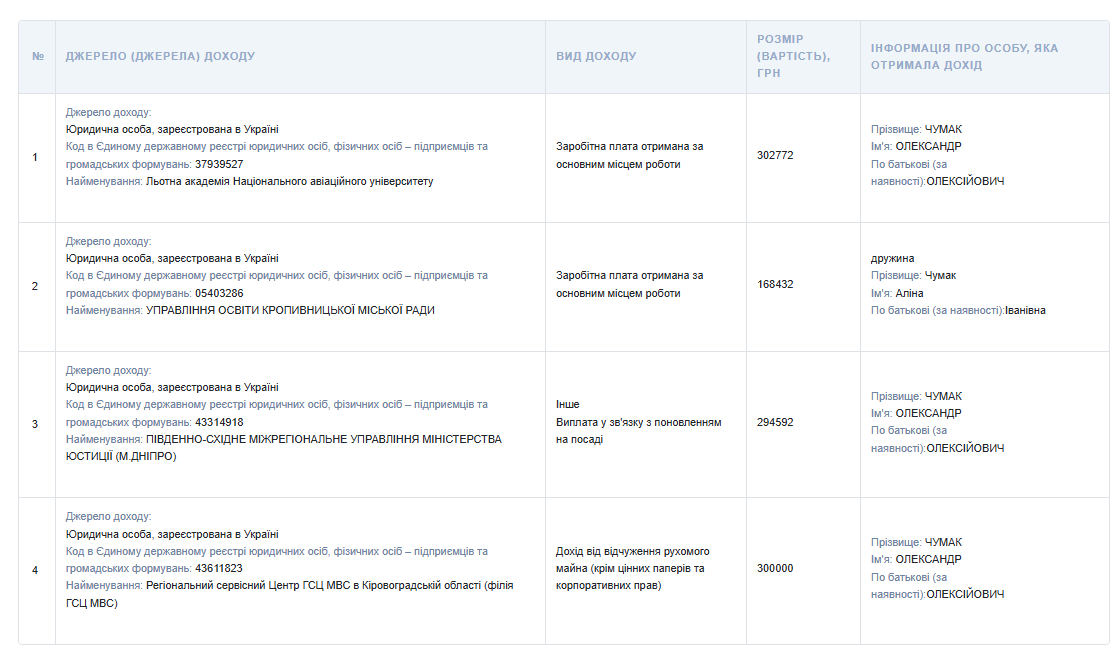This screenshot has width=1120, height=656.
Task: Click the "Розмір (вартість), грн" header
Action: (x=794, y=56)
